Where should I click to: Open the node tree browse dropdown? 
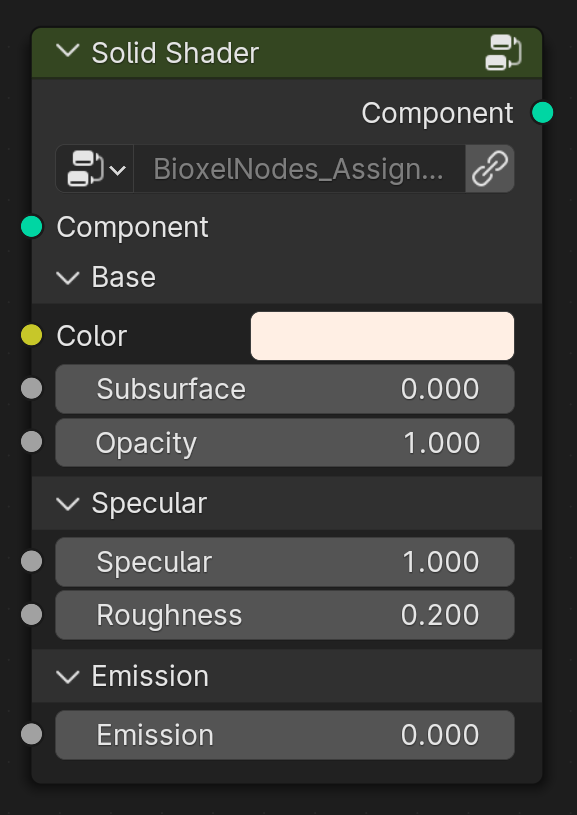[95, 169]
